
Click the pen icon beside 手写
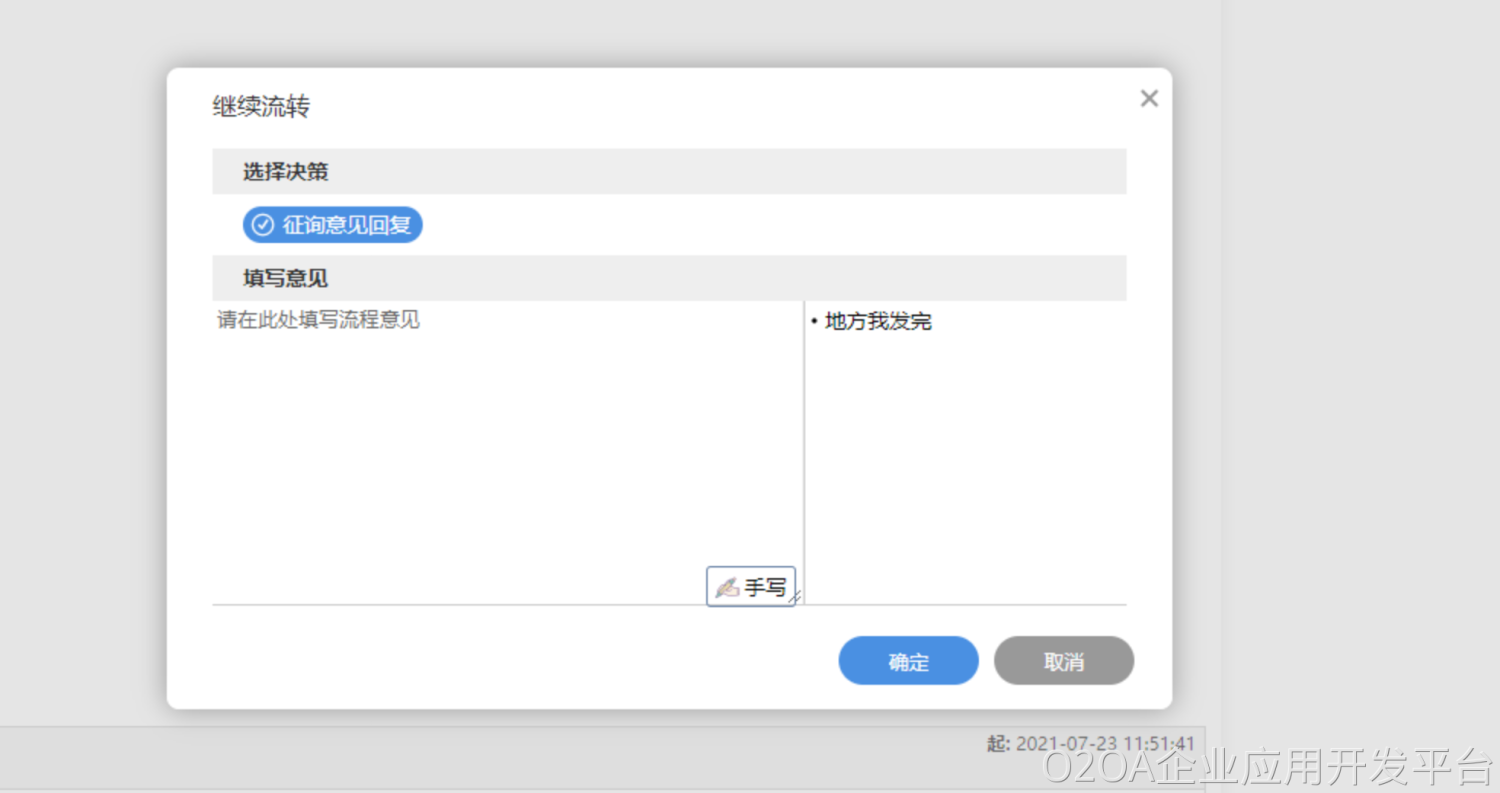(x=727, y=587)
